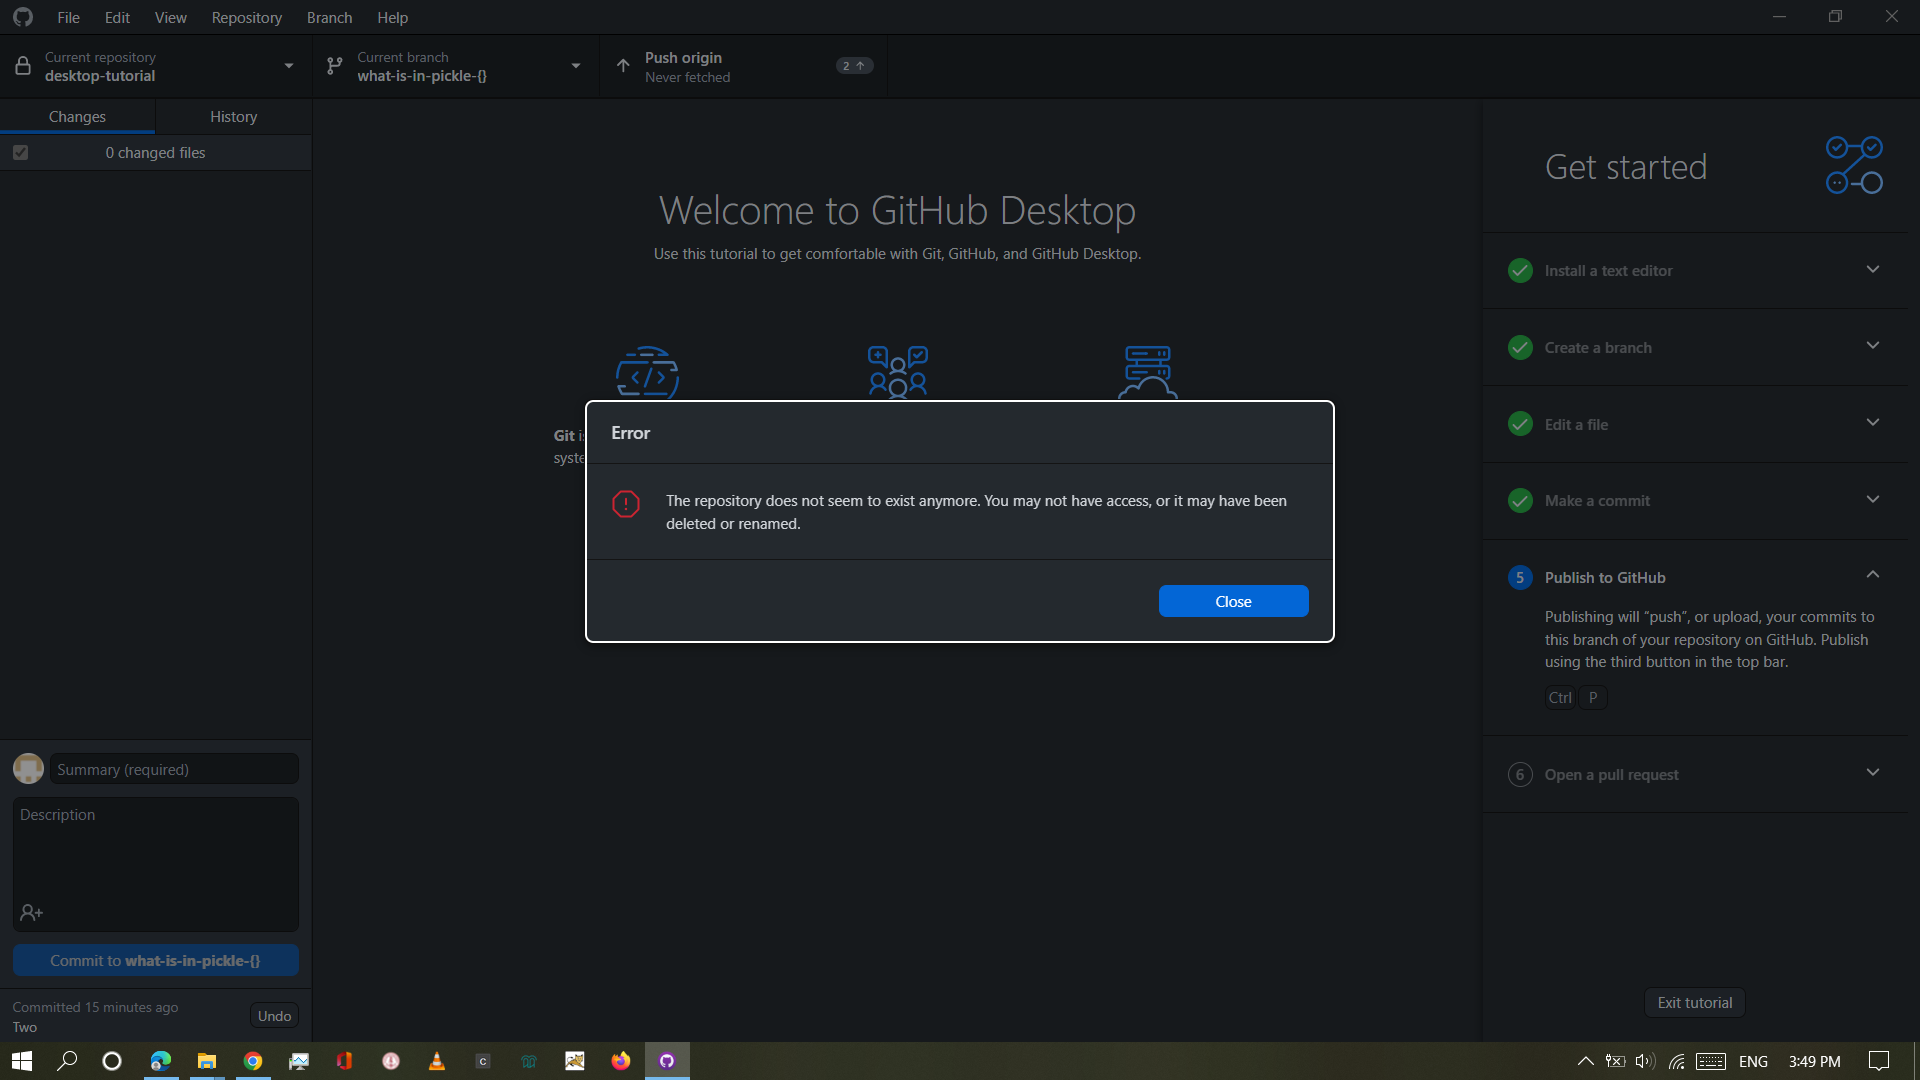Expand the Install a text editor step
1920x1080 pixels.
pos(1872,270)
